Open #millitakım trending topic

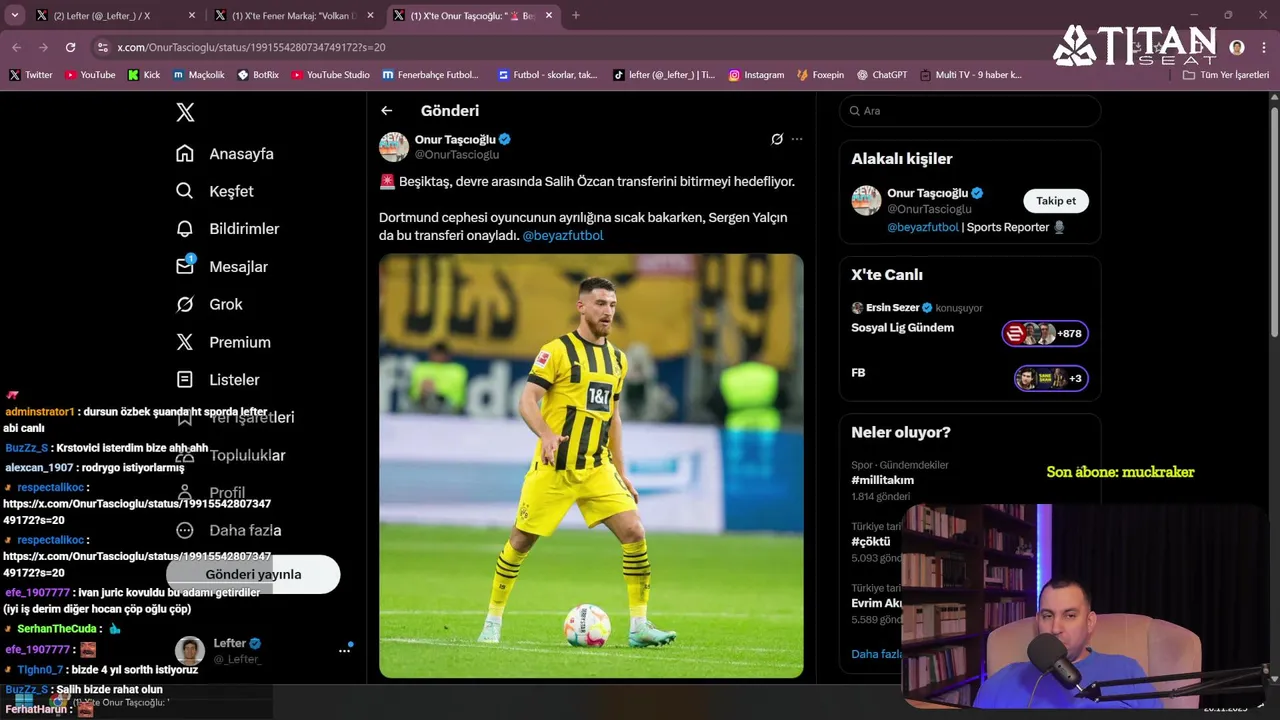pyautogui.click(x=882, y=480)
